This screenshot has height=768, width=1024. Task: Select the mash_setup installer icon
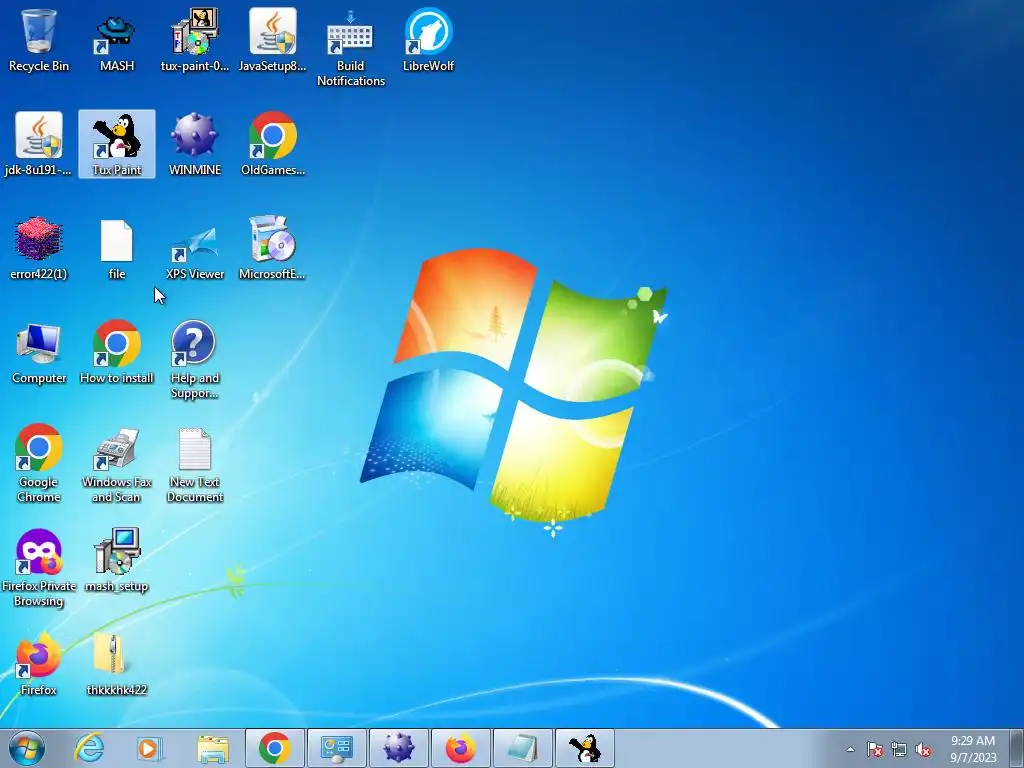(117, 560)
